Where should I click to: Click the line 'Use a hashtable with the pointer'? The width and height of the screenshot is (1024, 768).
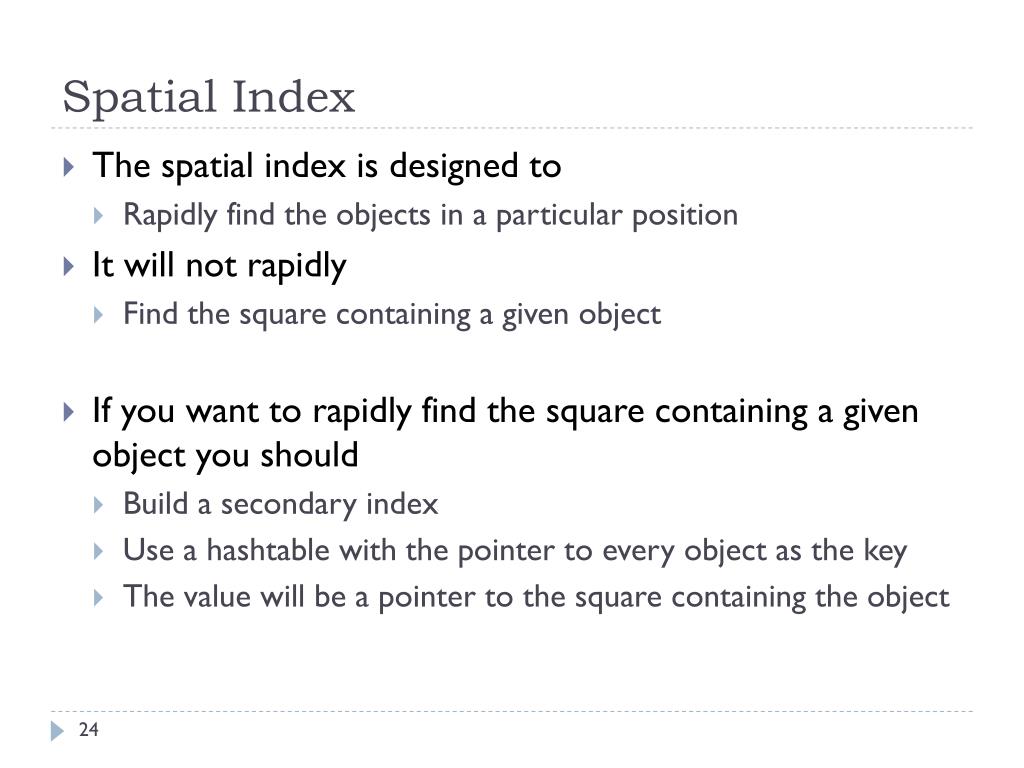tap(515, 551)
